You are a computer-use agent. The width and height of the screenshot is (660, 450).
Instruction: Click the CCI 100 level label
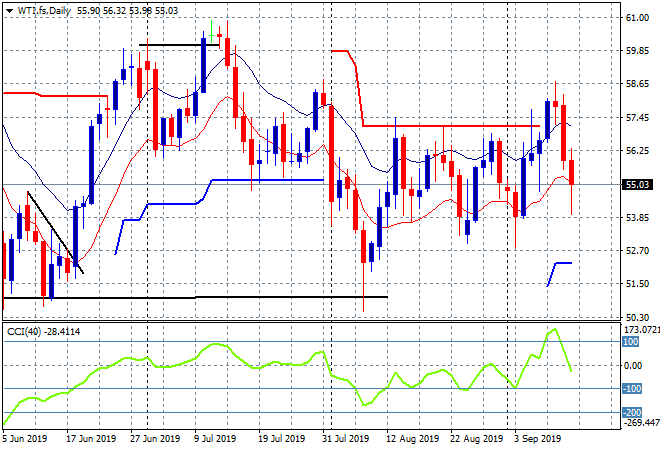[631, 341]
